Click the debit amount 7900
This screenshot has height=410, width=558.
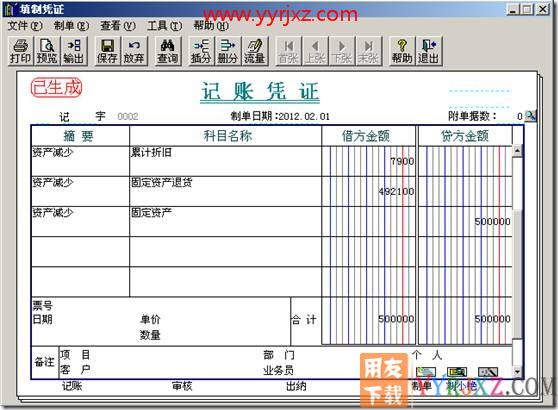point(402,161)
